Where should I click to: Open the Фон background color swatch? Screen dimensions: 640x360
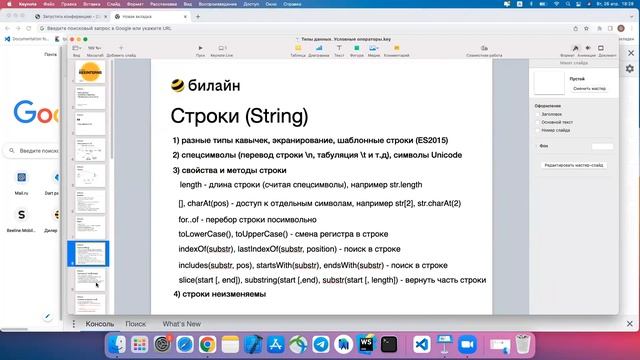coord(602,146)
